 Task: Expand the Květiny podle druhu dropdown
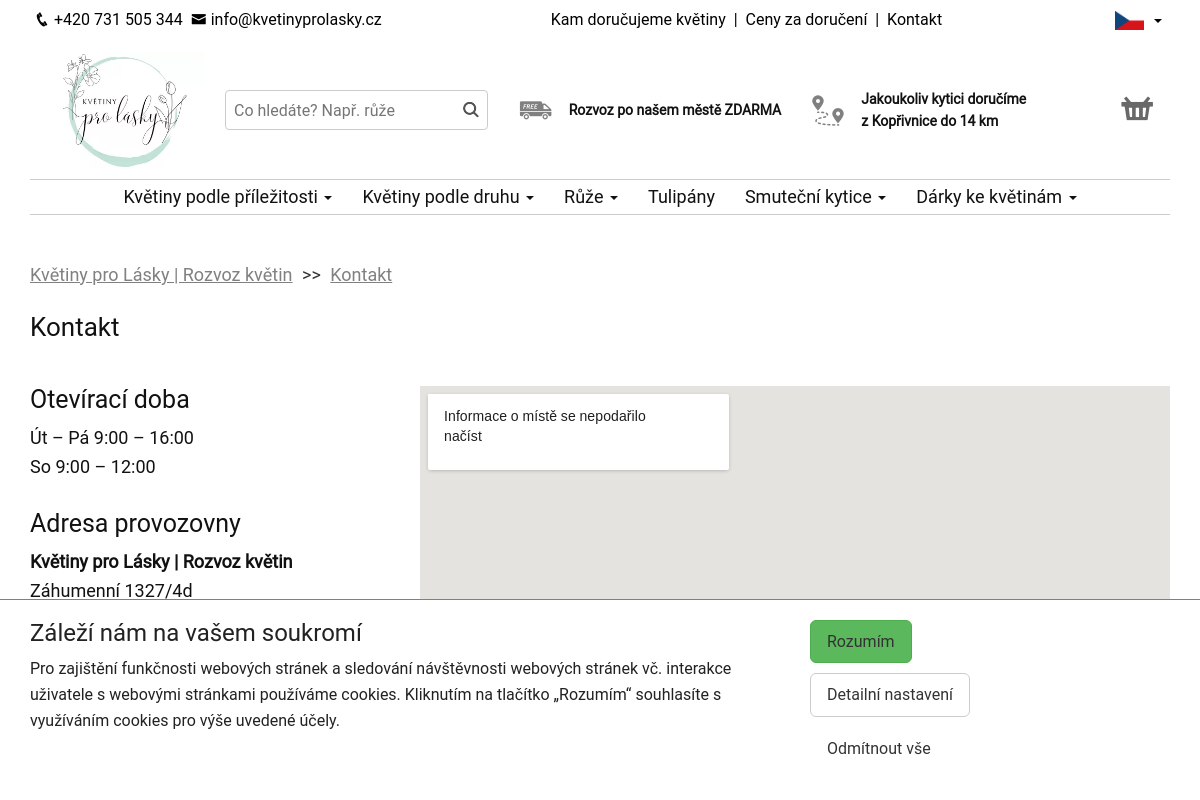[x=447, y=197]
